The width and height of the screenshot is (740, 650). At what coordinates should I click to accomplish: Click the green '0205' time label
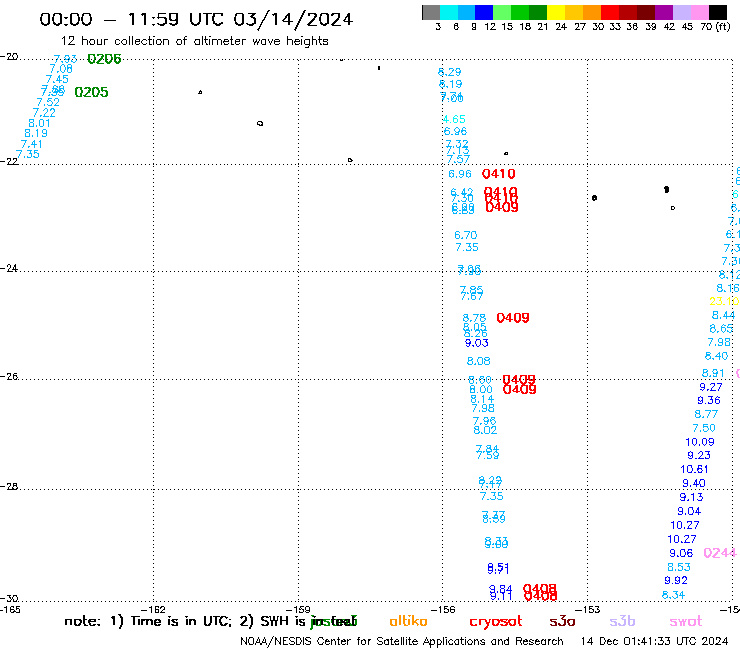(x=91, y=92)
